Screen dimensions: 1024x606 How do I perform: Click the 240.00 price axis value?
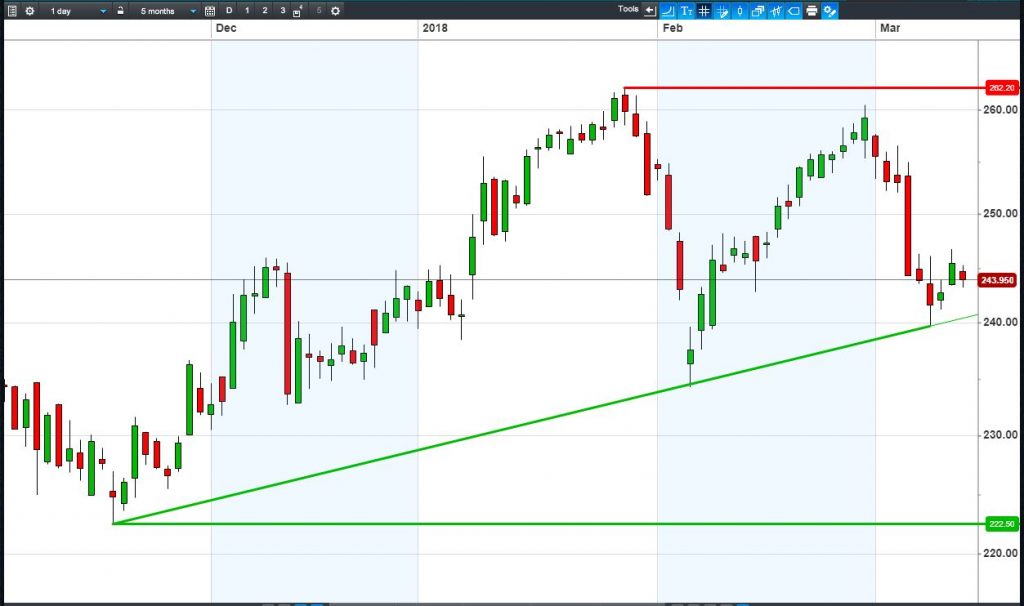click(x=1000, y=322)
